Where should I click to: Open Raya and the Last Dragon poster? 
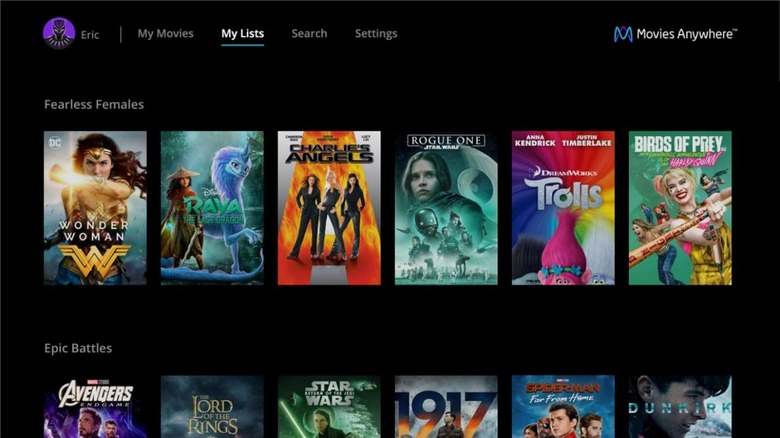click(212, 208)
